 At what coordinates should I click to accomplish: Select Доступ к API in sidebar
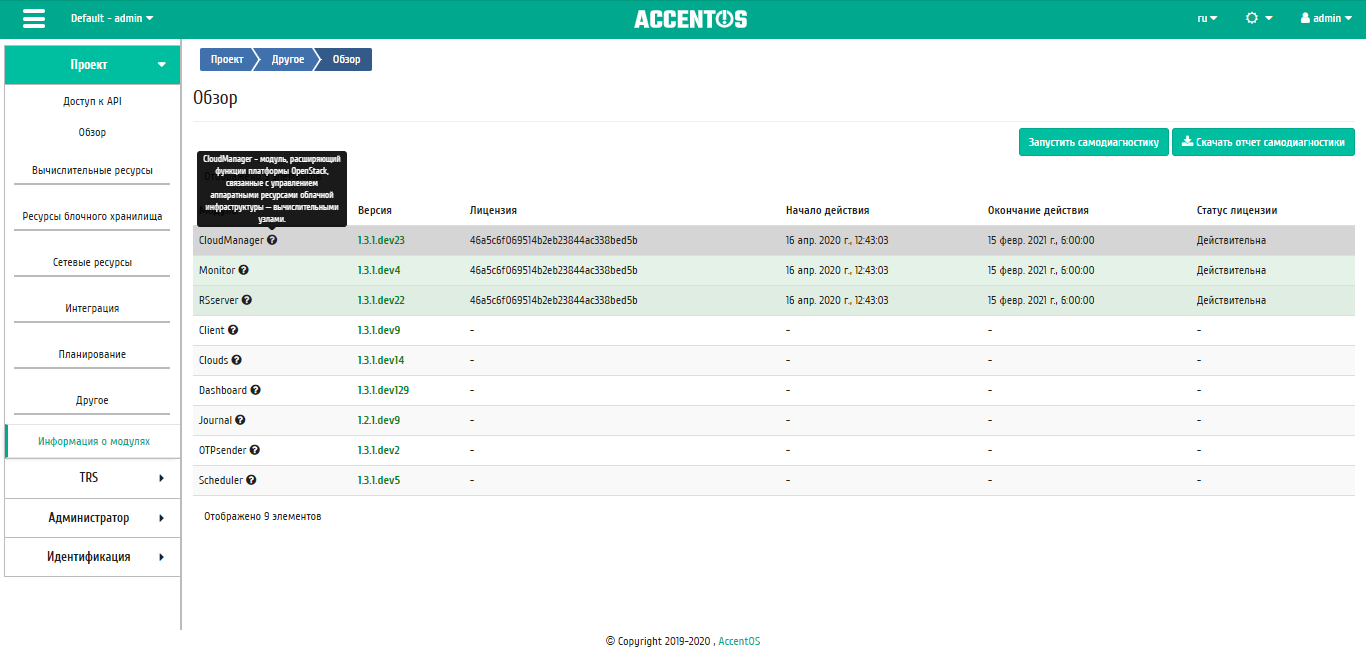pyautogui.click(x=92, y=102)
